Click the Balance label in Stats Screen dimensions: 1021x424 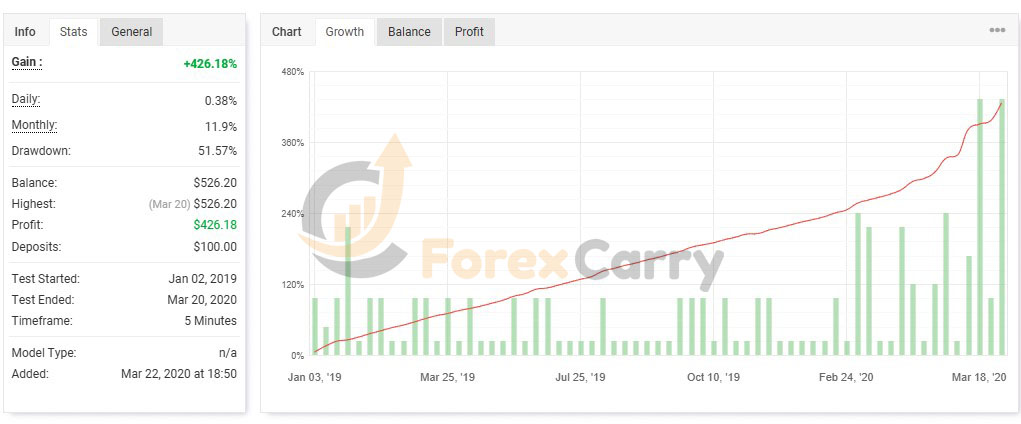[34, 183]
